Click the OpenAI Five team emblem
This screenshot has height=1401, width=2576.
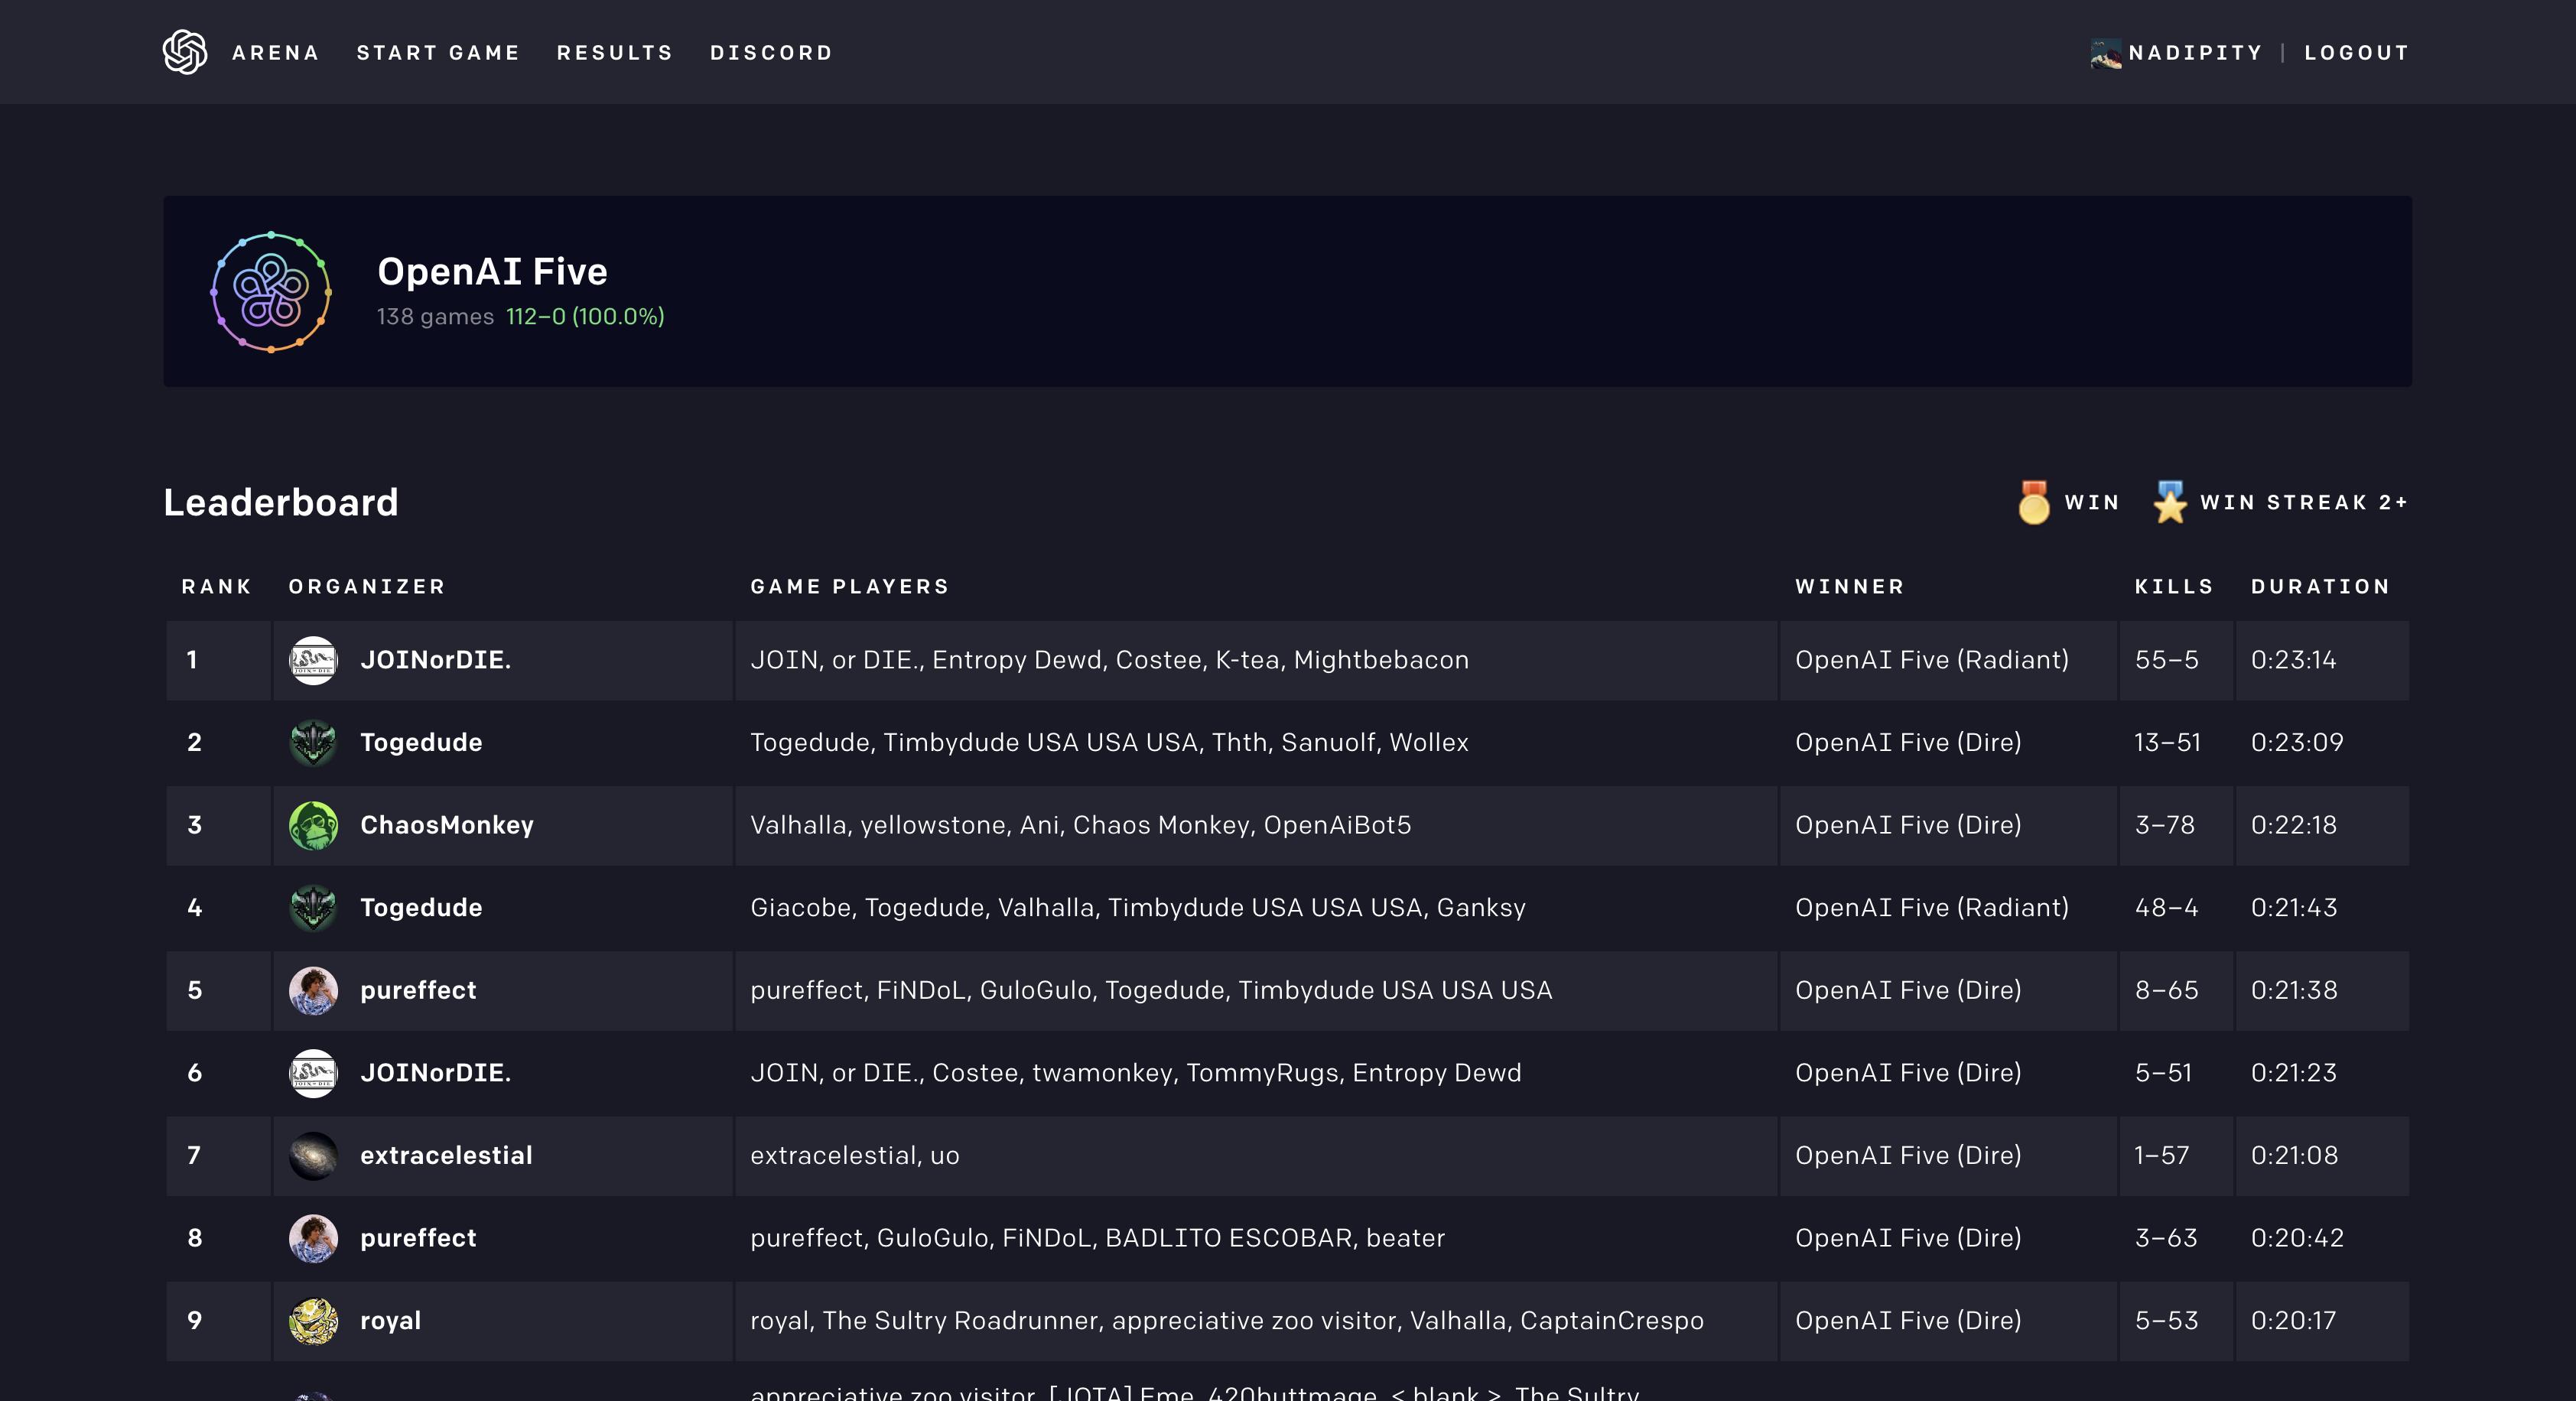(271, 292)
